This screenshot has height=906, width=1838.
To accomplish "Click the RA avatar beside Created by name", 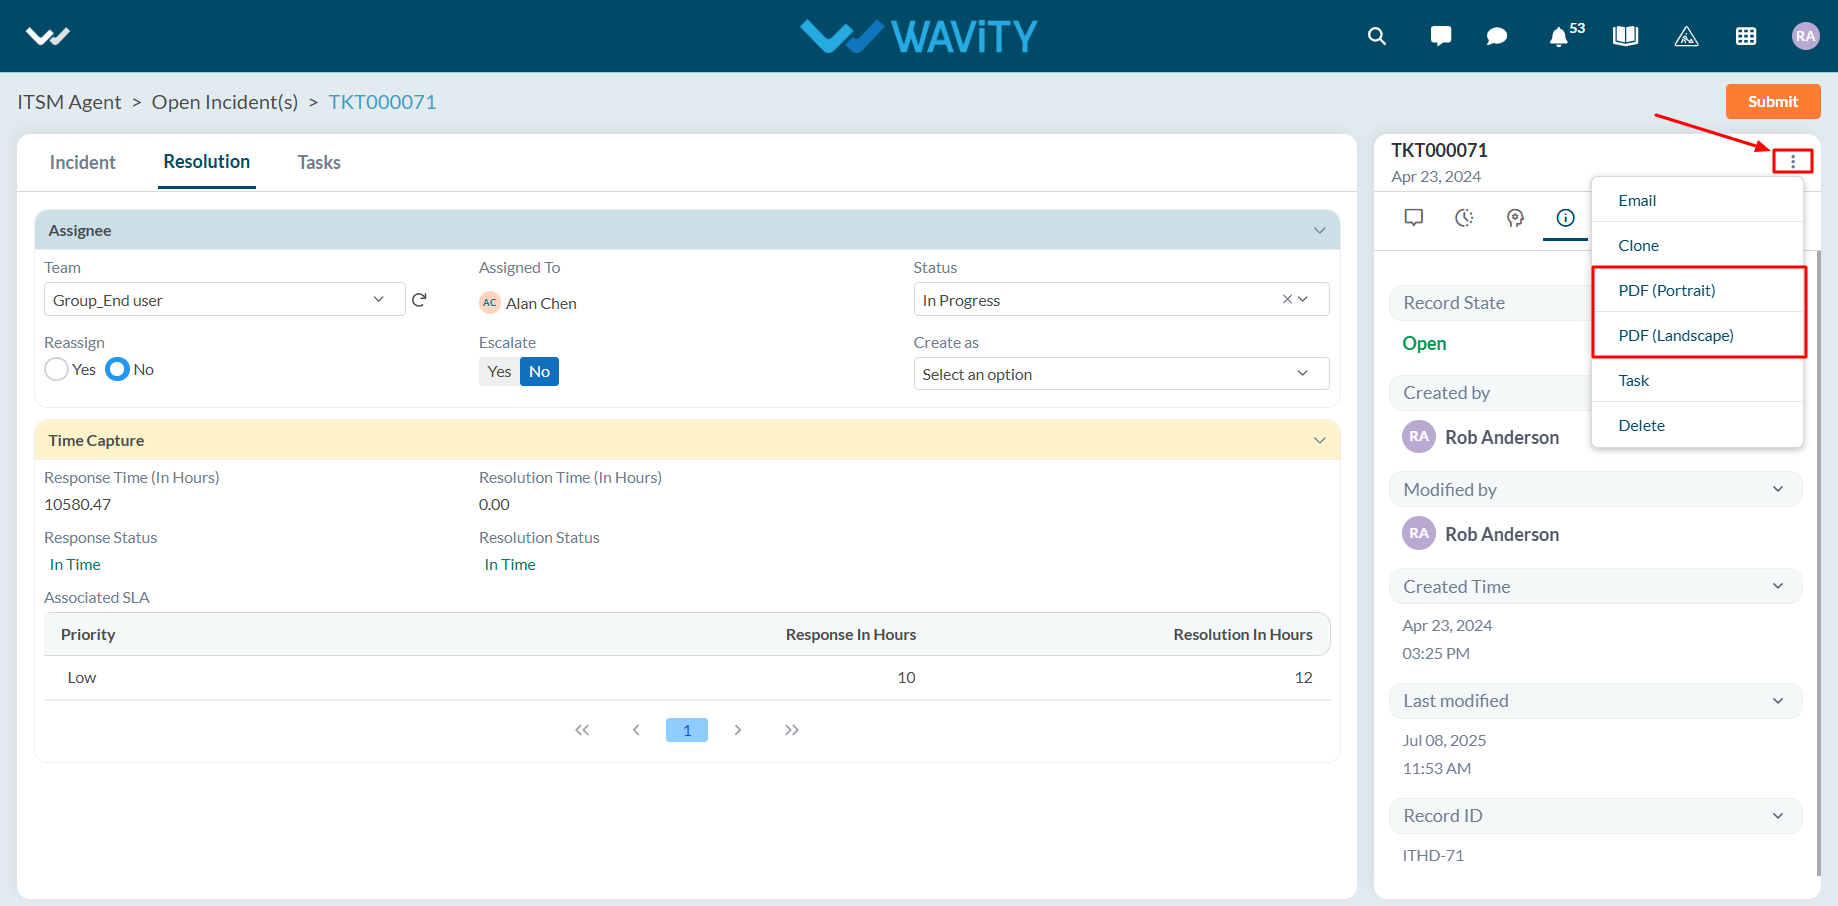I will coord(1419,436).
